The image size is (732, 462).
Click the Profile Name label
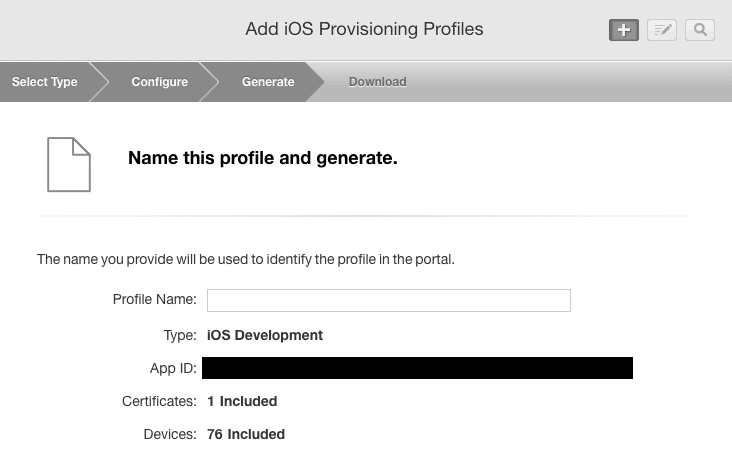point(154,299)
